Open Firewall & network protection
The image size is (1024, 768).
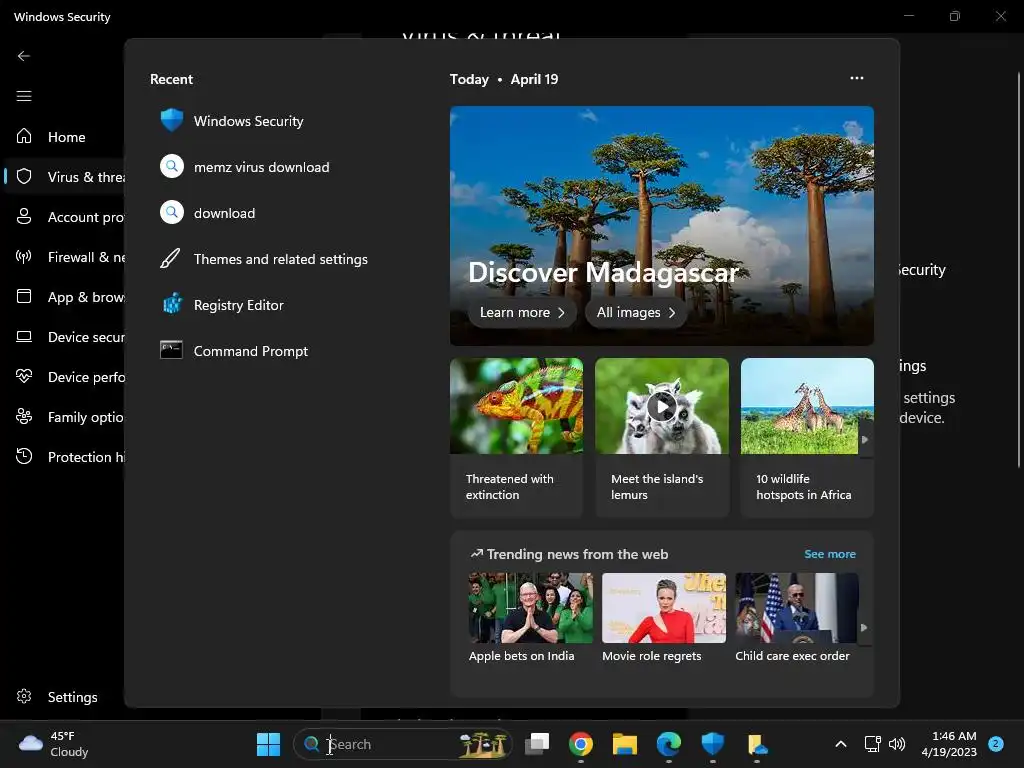[x=65, y=257]
